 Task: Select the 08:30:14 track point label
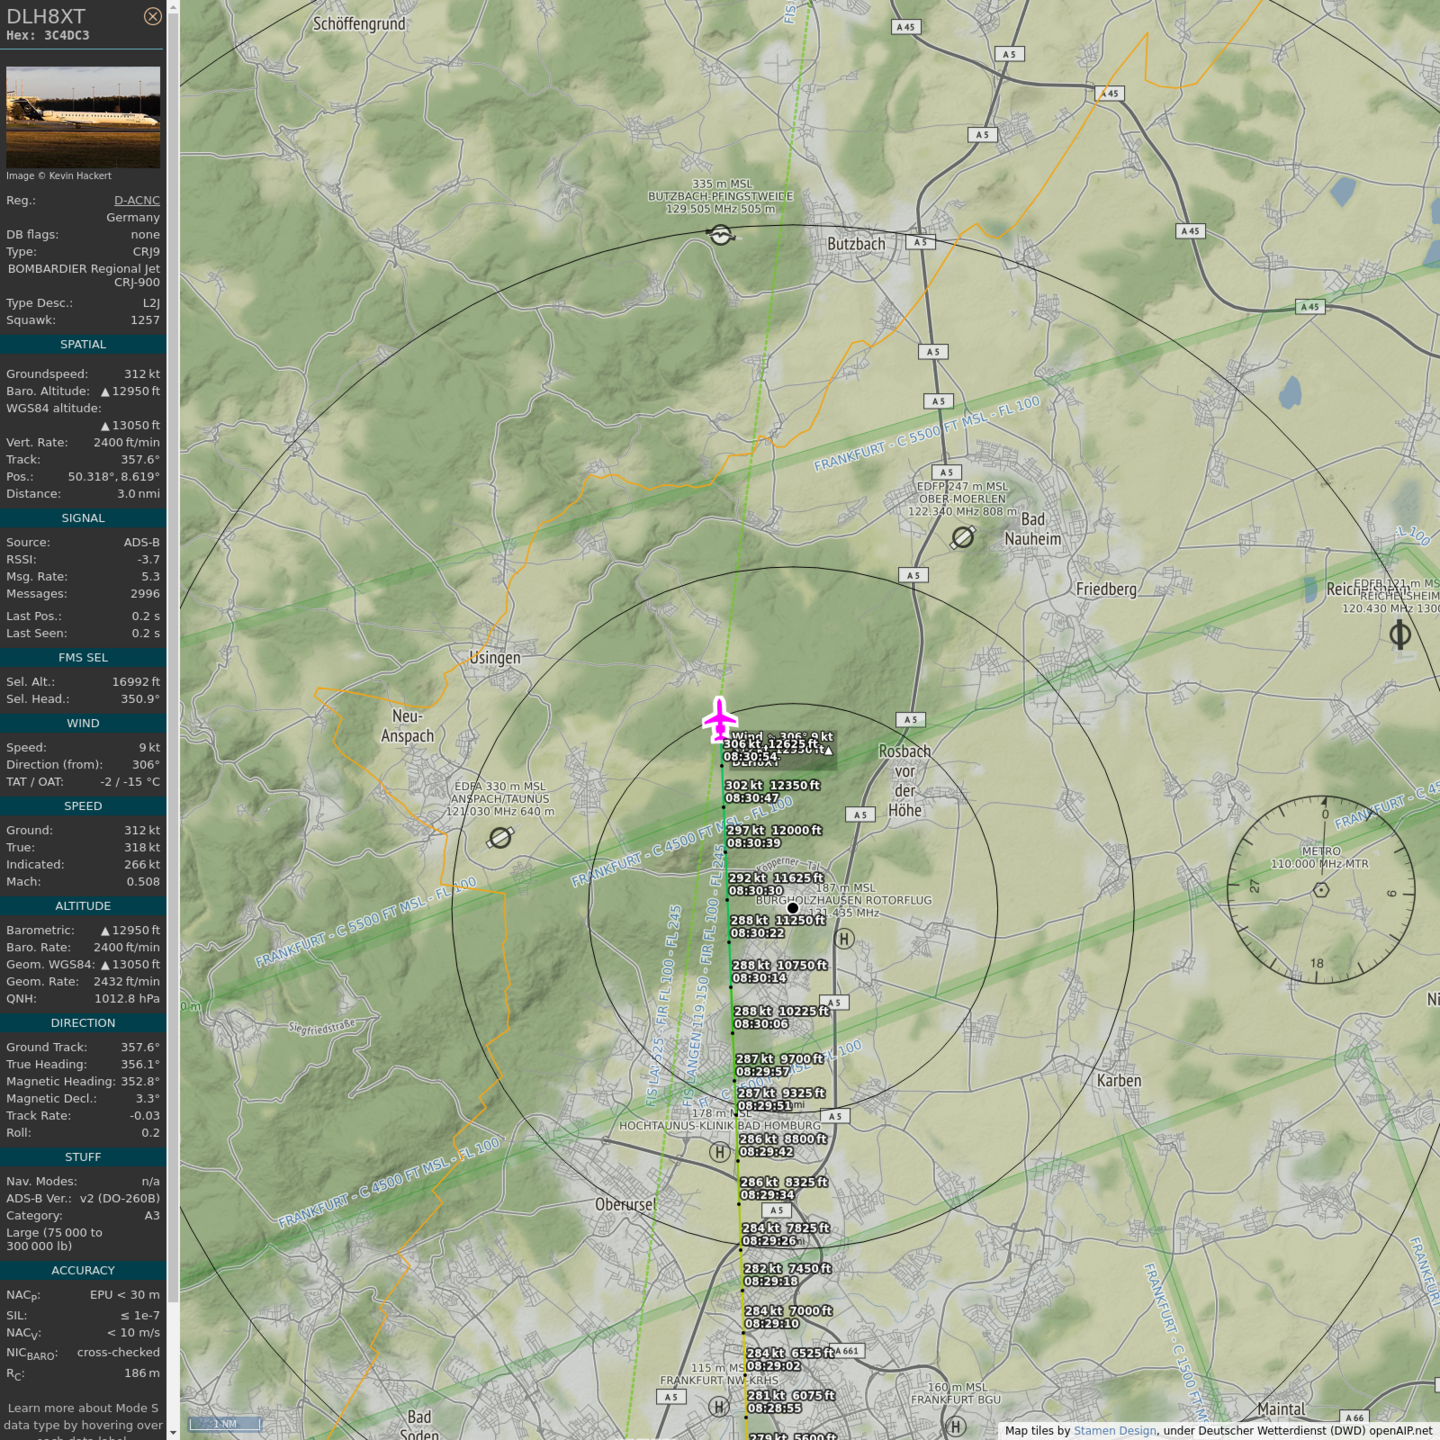[759, 978]
